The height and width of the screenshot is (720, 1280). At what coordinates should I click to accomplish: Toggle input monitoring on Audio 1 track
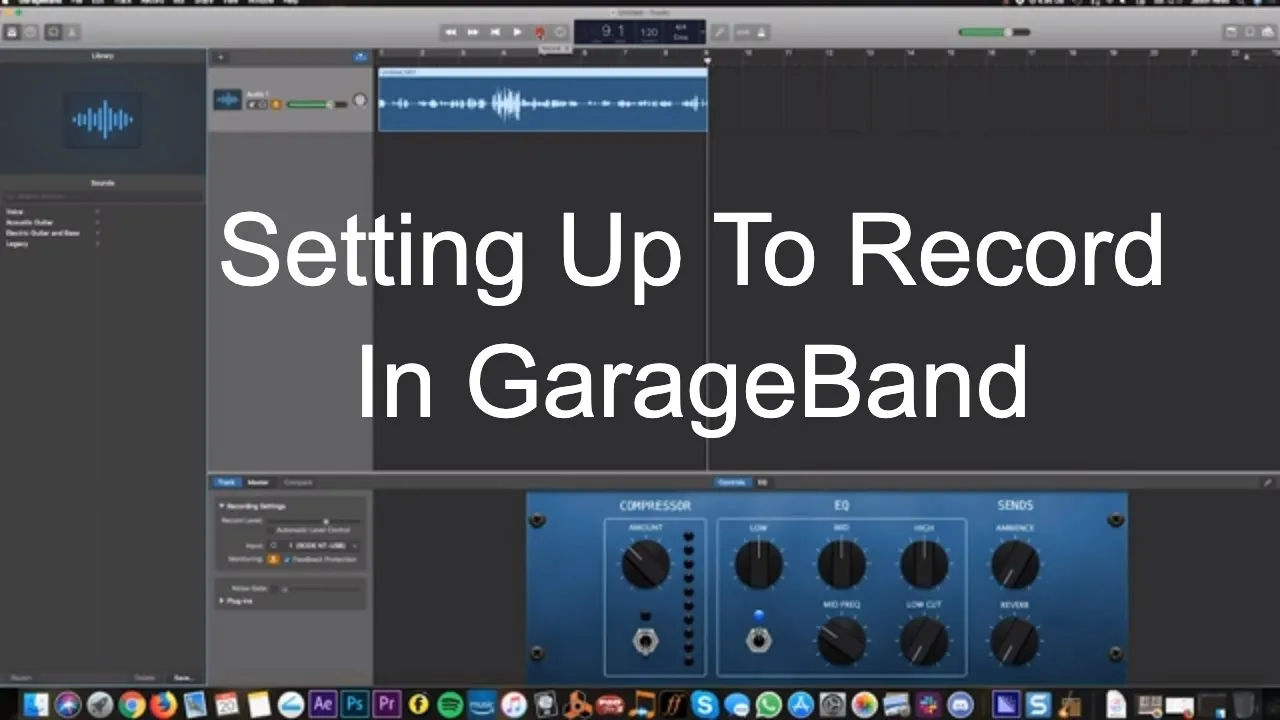(x=276, y=104)
